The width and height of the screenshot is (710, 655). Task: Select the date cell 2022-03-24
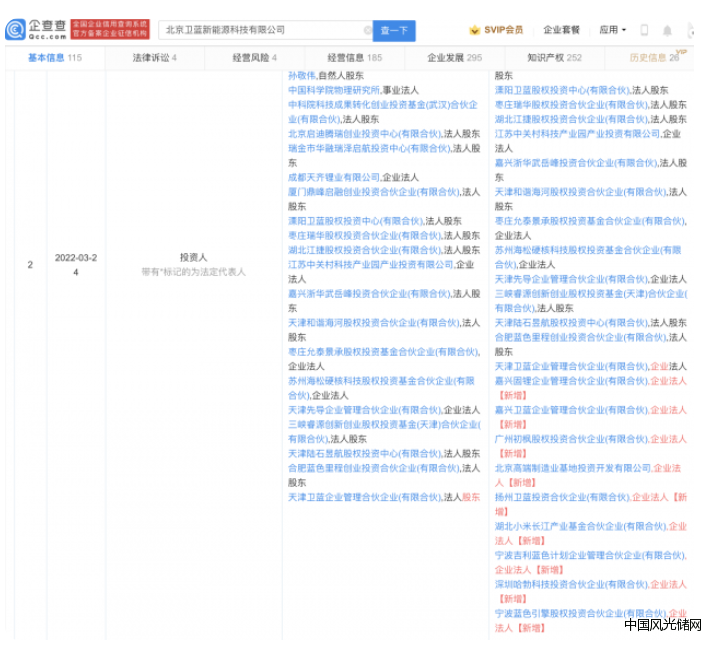[76, 265]
